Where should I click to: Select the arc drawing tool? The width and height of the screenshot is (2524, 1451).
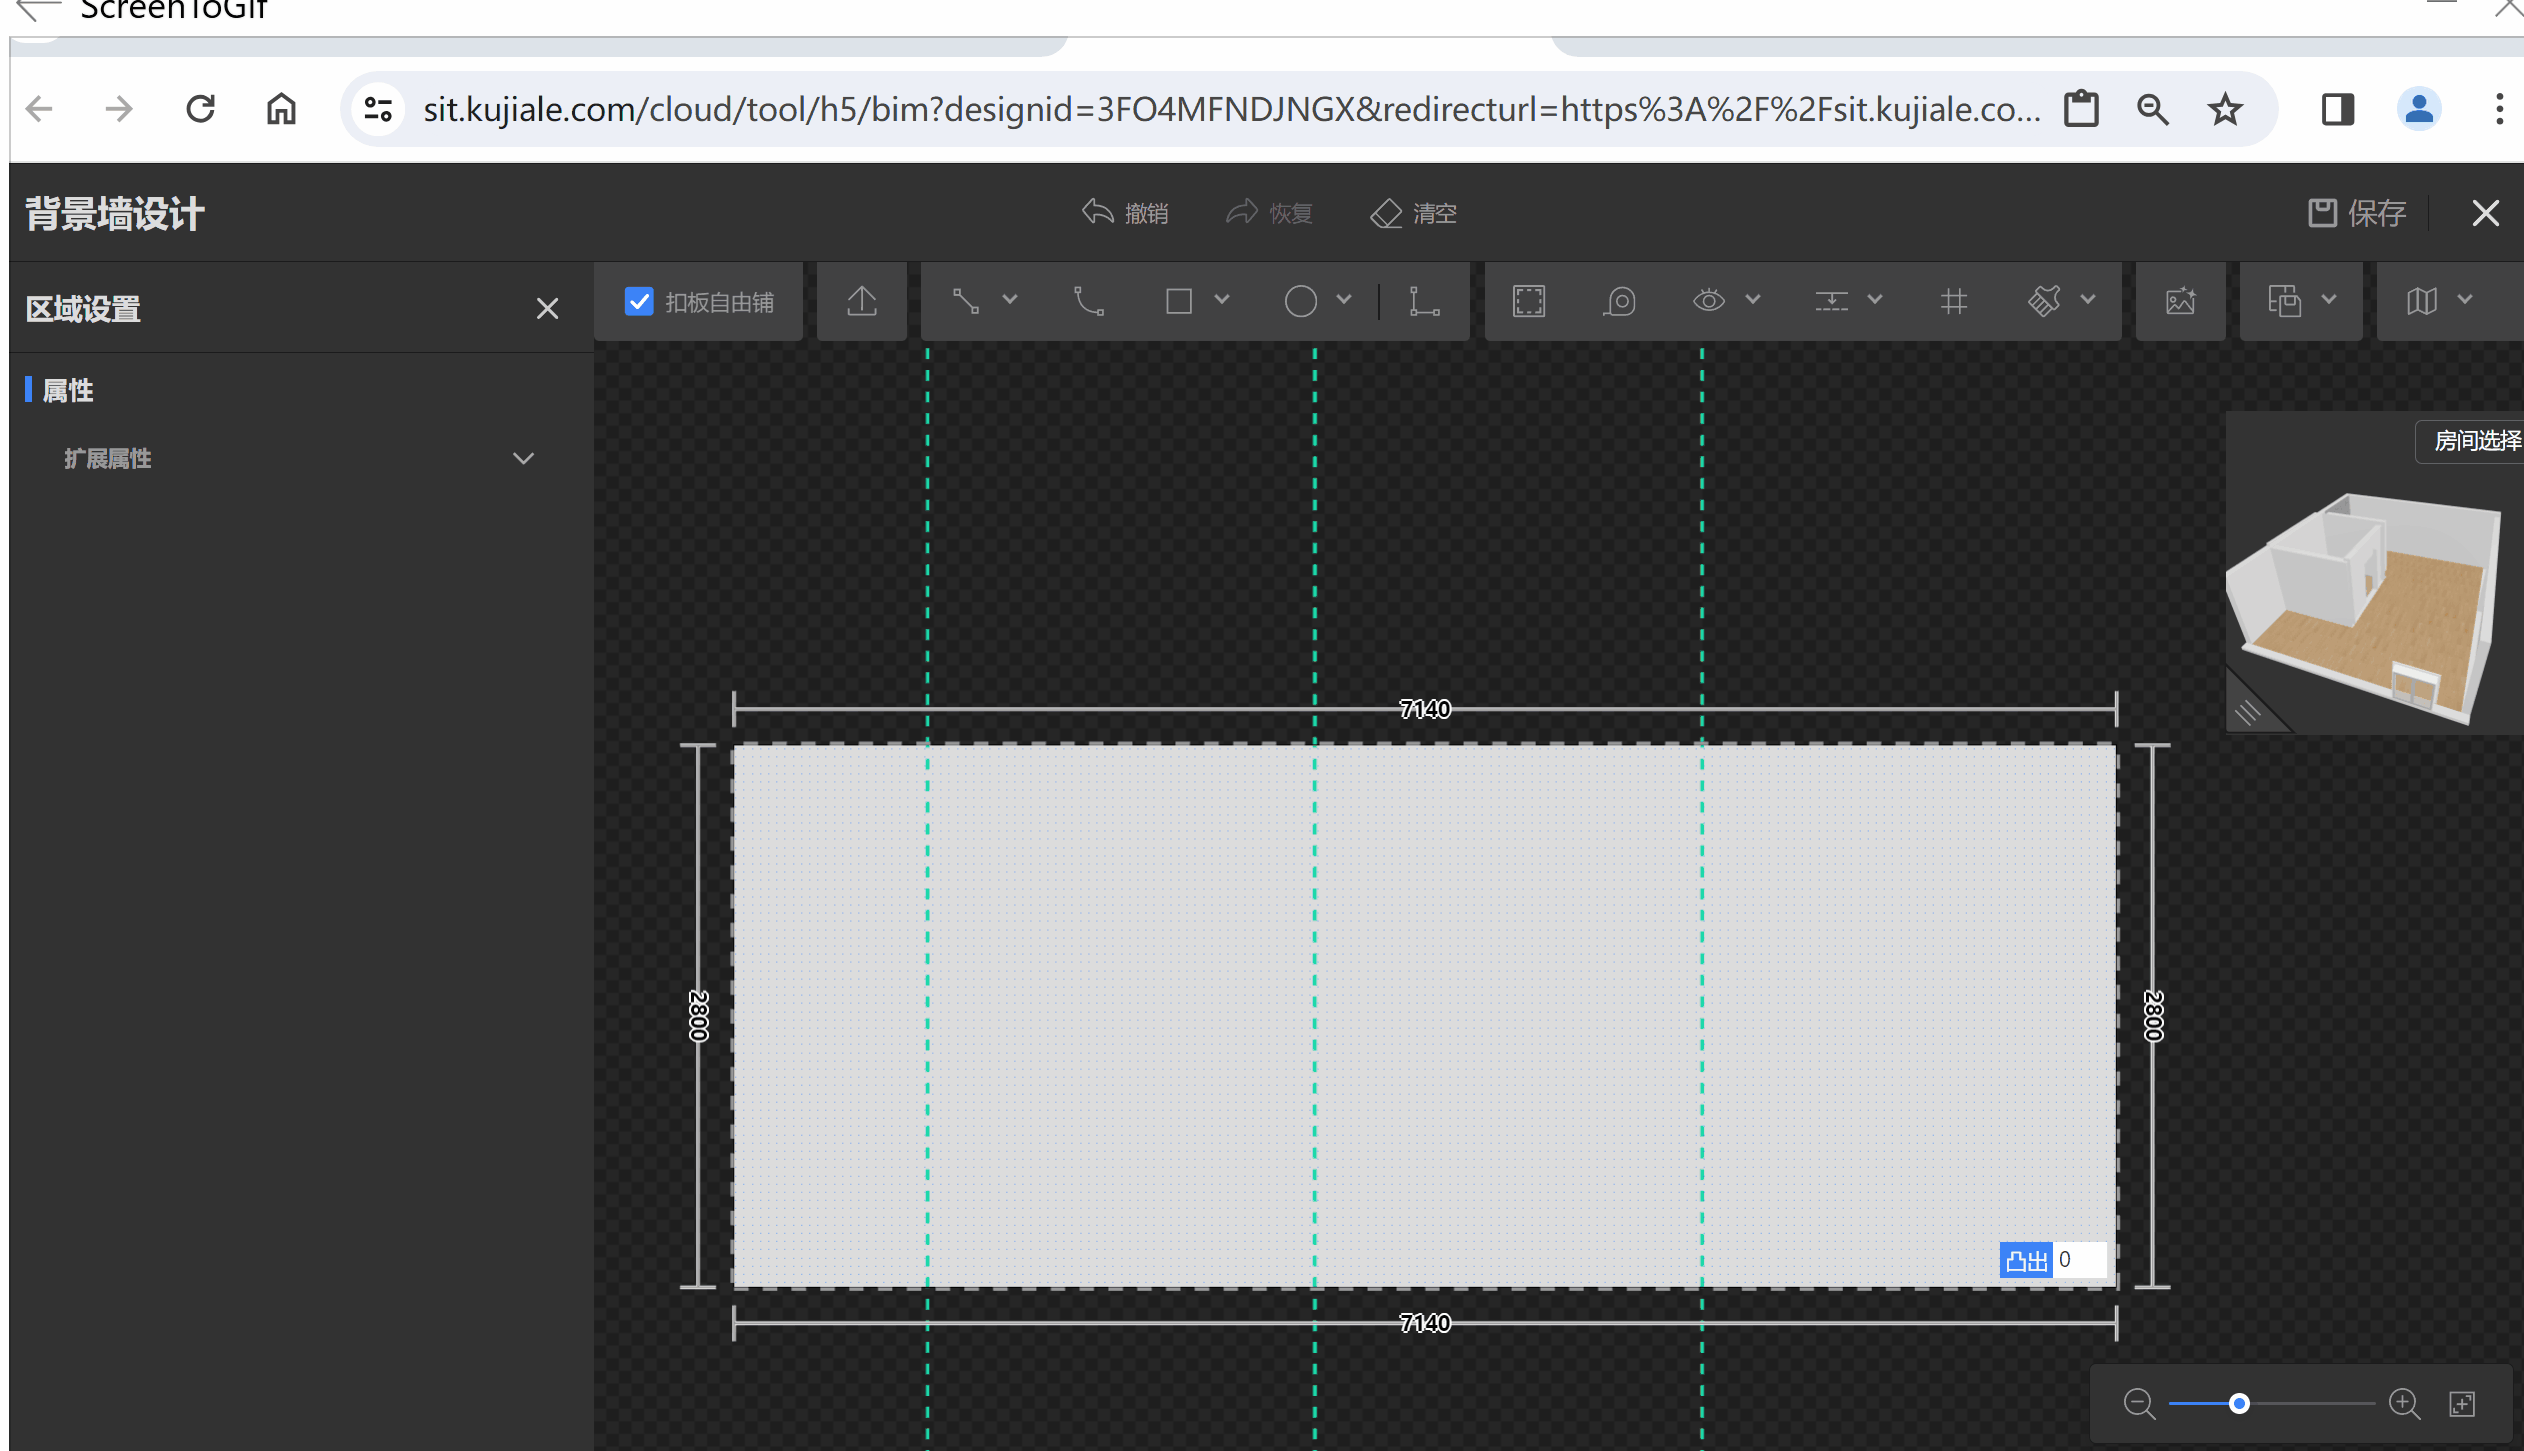[1088, 301]
